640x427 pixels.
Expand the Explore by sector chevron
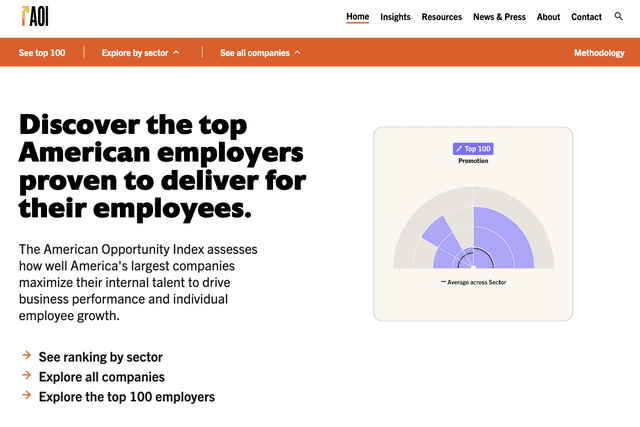[176, 53]
